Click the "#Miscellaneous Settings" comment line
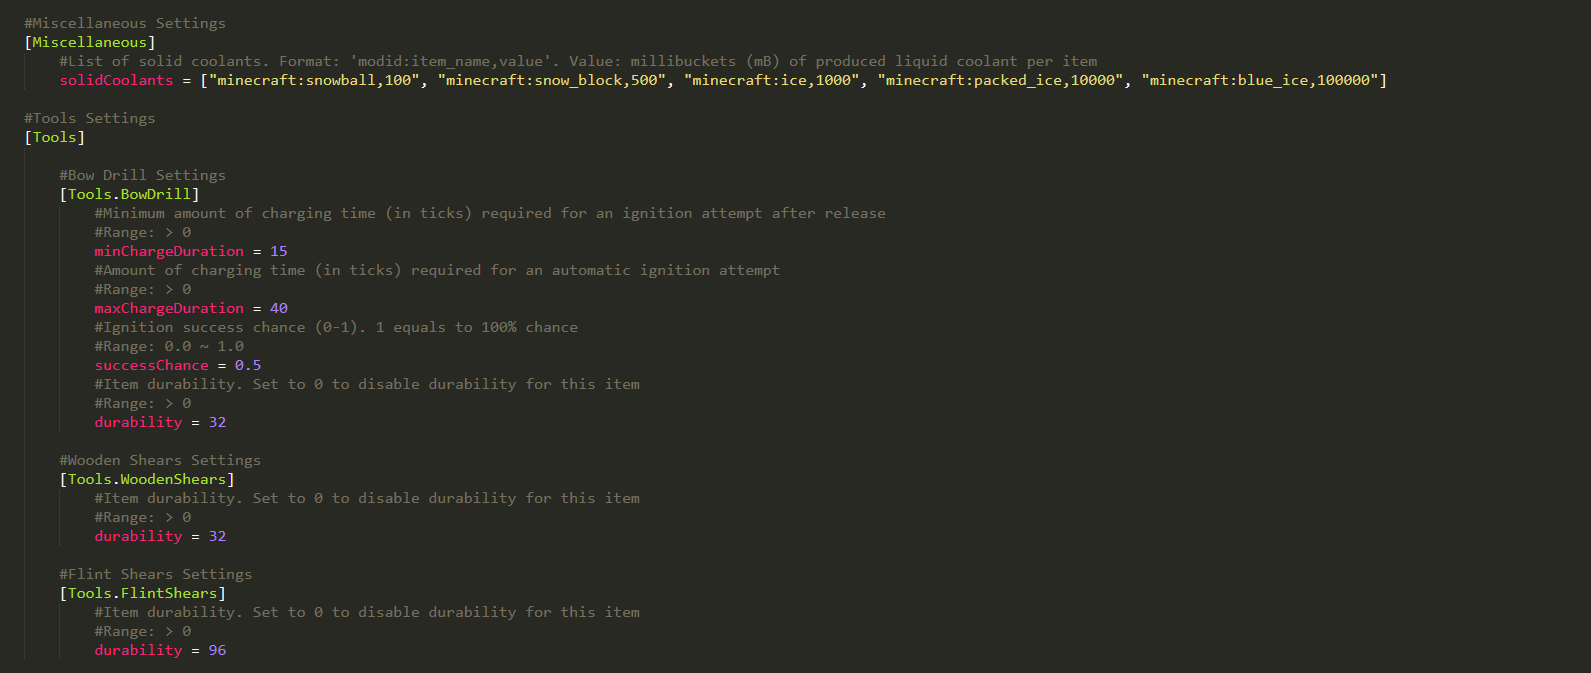 [x=125, y=23]
